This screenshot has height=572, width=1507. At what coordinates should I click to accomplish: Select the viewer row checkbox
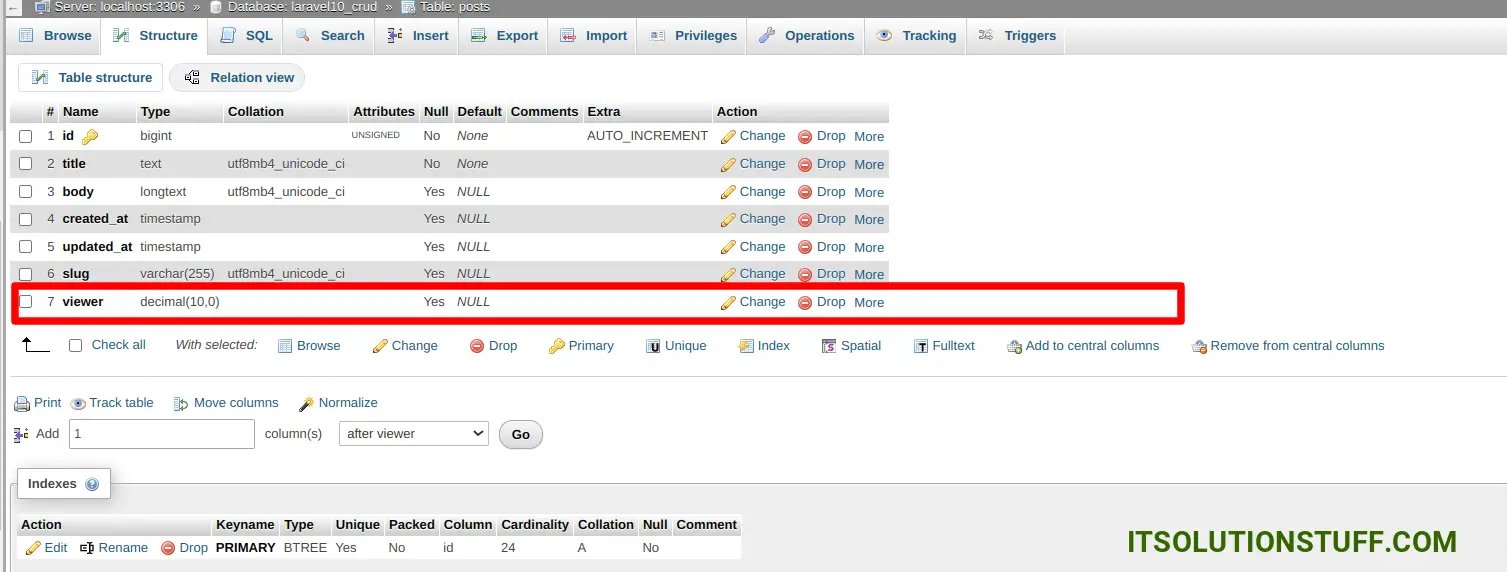point(26,302)
